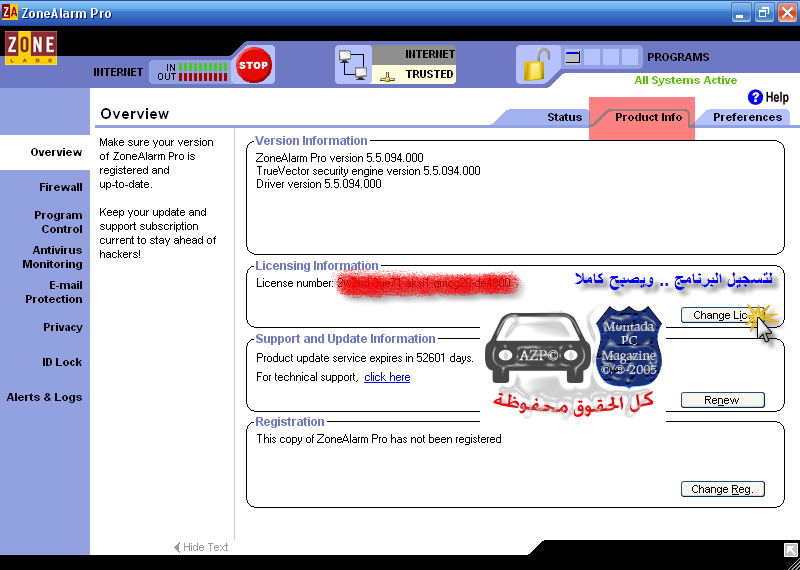
Task: Click the network zones computers icon
Action: (x=352, y=65)
